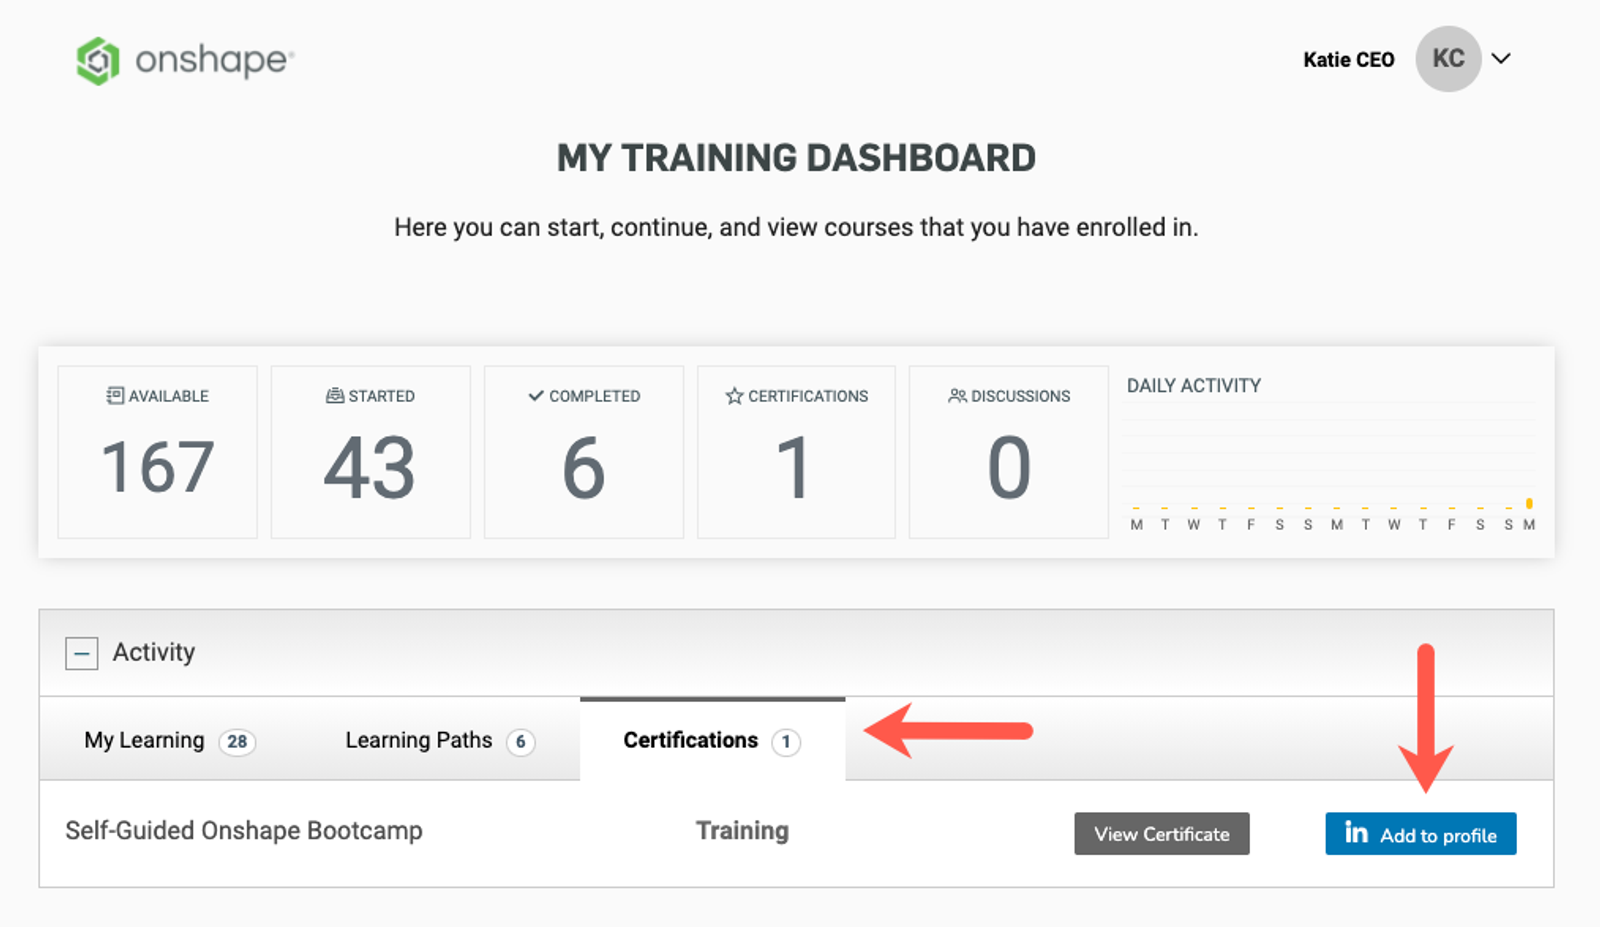
Task: Click the Onshape logo icon
Action: click(98, 61)
